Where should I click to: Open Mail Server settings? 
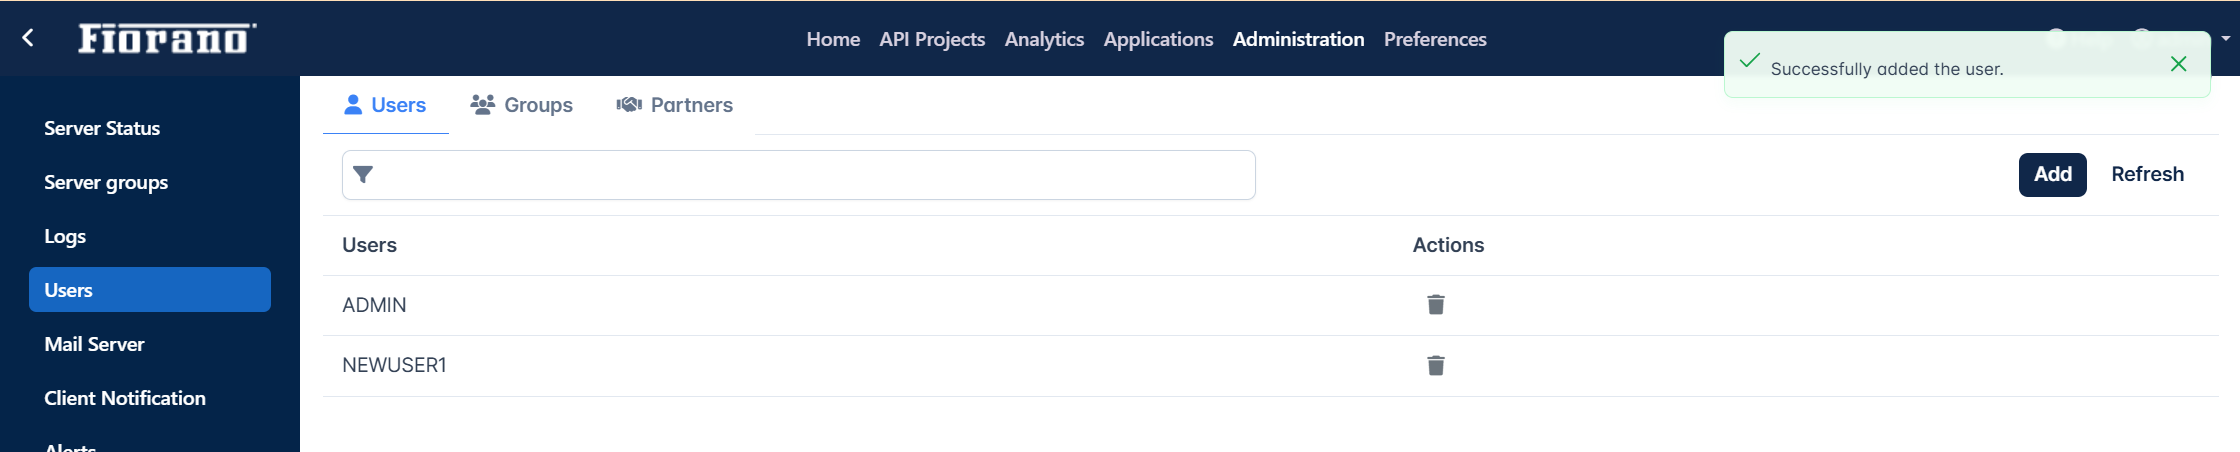[94, 344]
